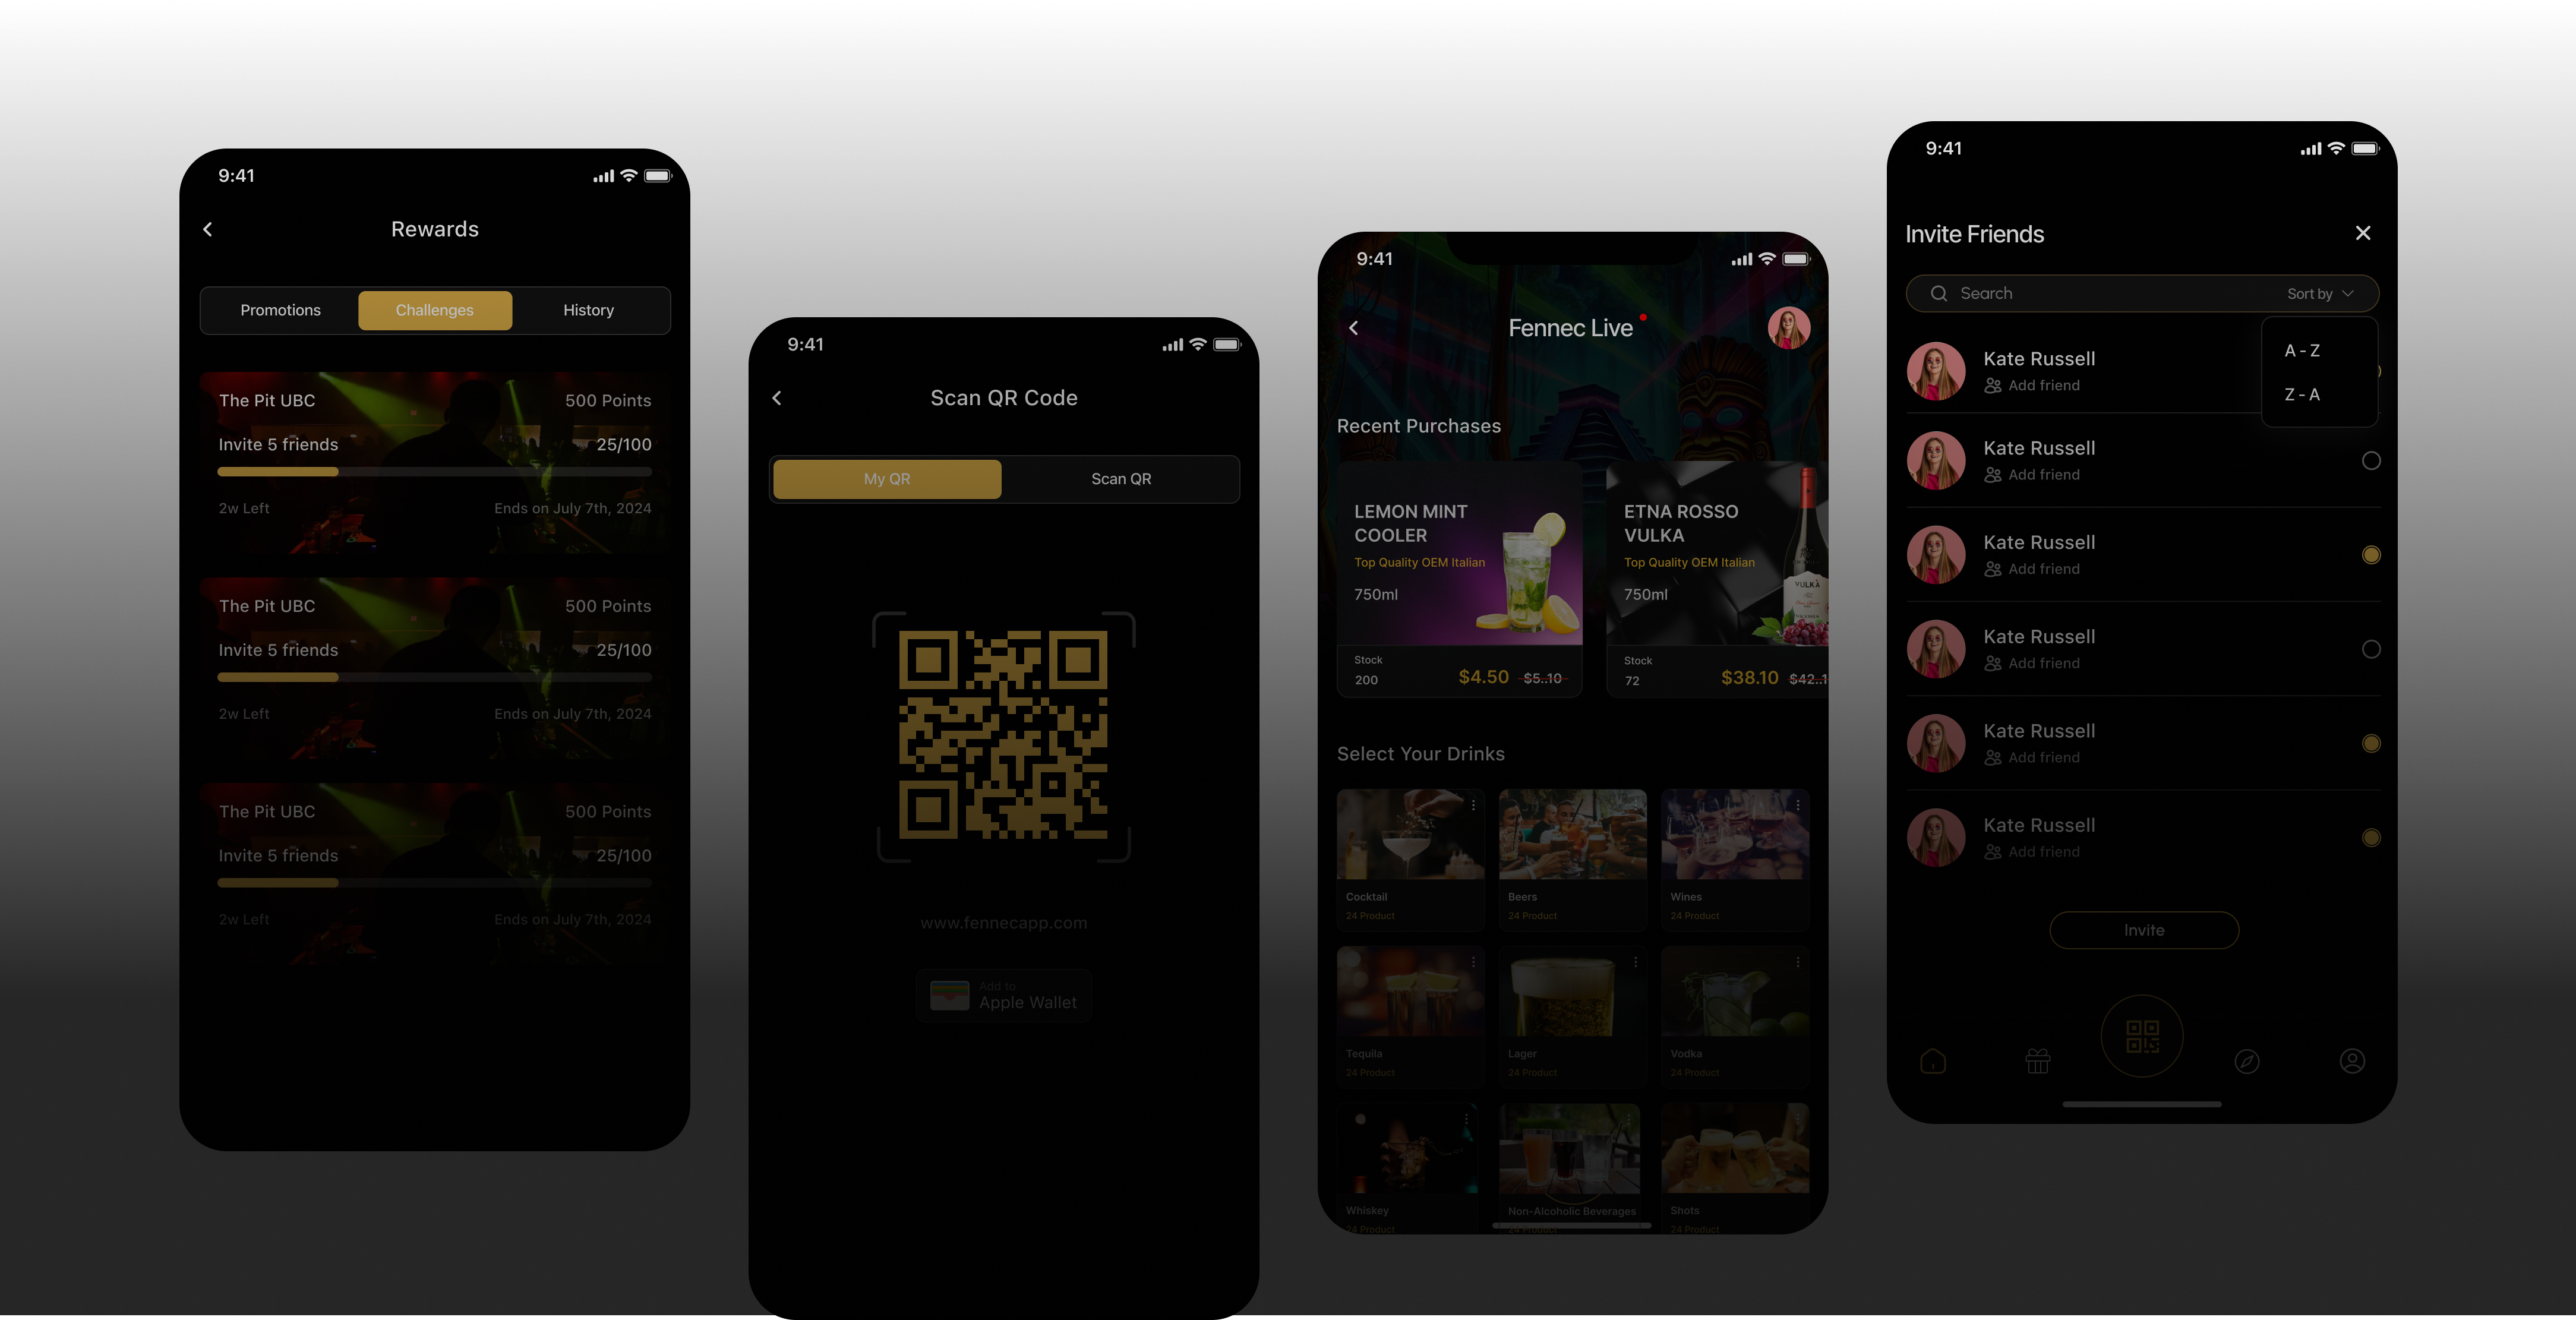Image resolution: width=2576 pixels, height=1320 pixels.
Task: Switch to the Scan QR tab
Action: click(x=1120, y=479)
